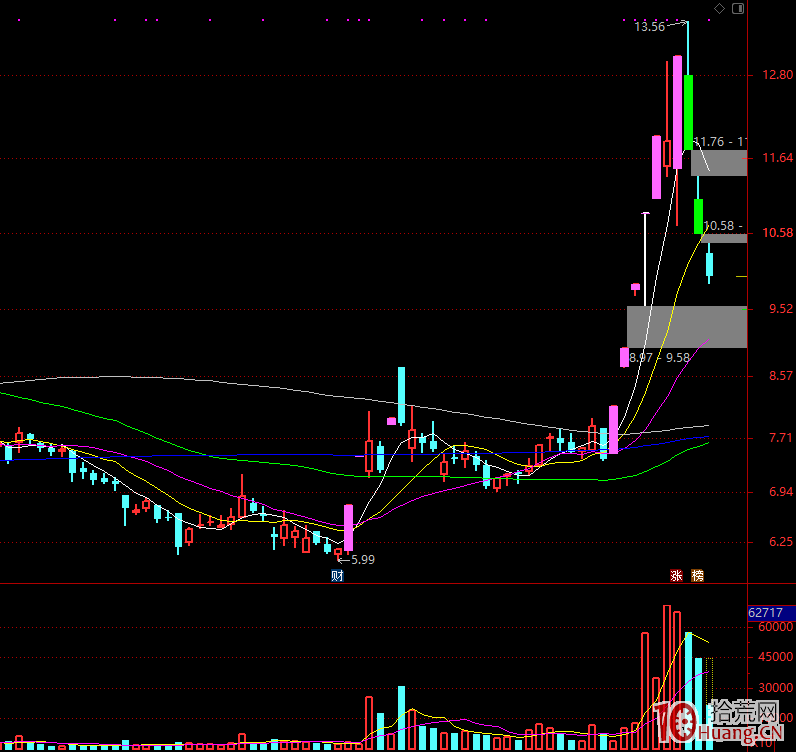Click the 9.52 price axis label

click(781, 309)
